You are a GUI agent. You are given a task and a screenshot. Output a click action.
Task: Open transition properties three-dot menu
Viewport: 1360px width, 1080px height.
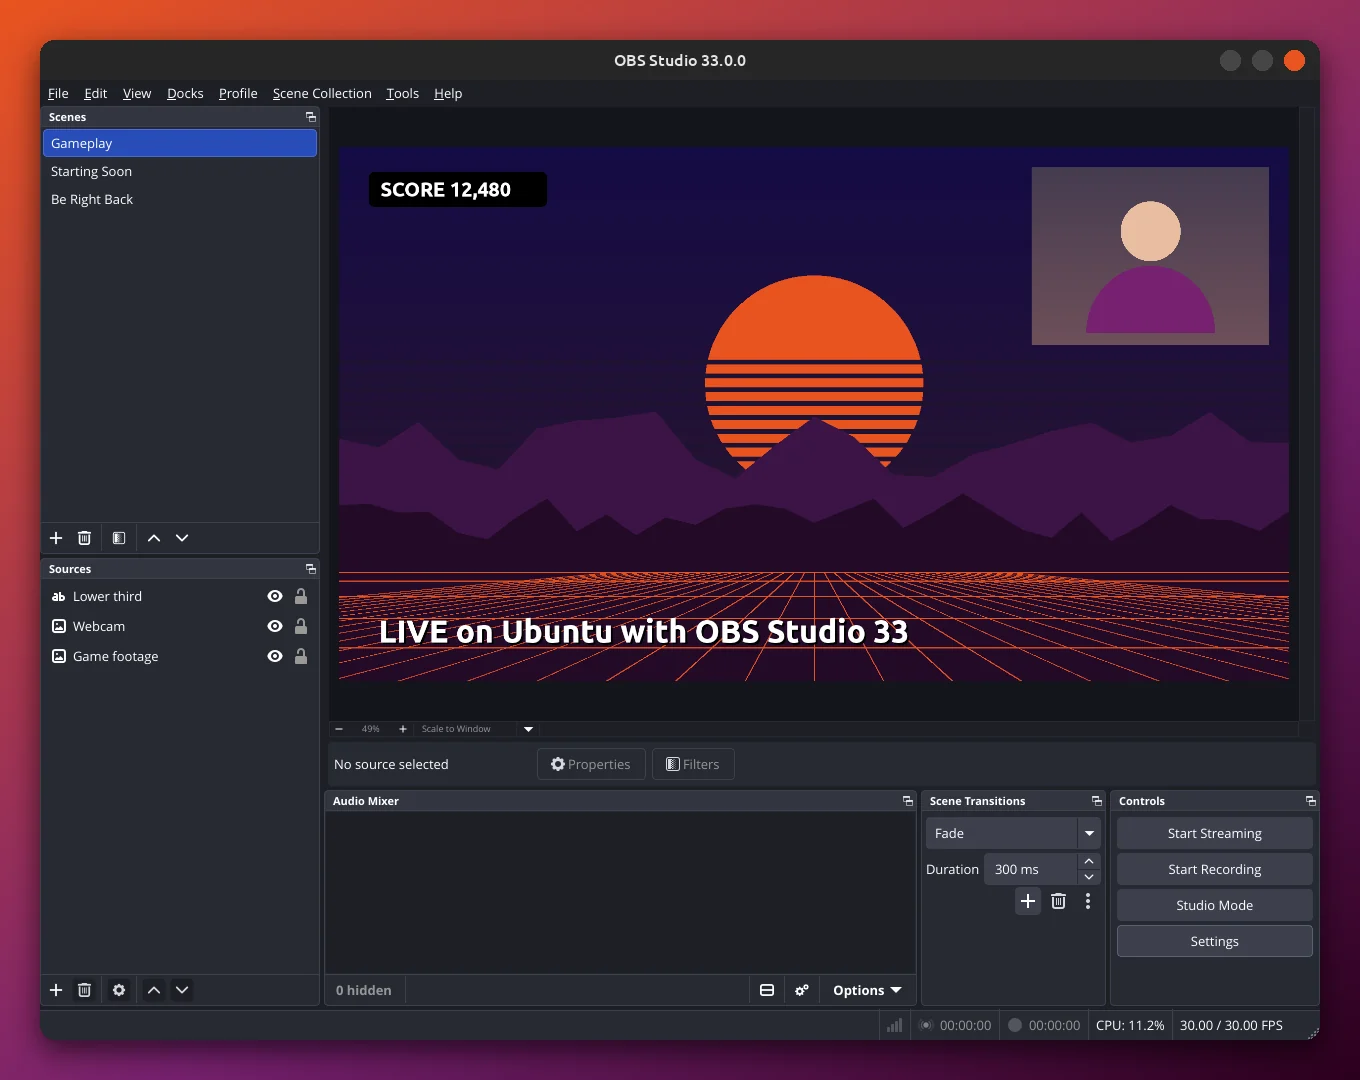click(x=1088, y=901)
